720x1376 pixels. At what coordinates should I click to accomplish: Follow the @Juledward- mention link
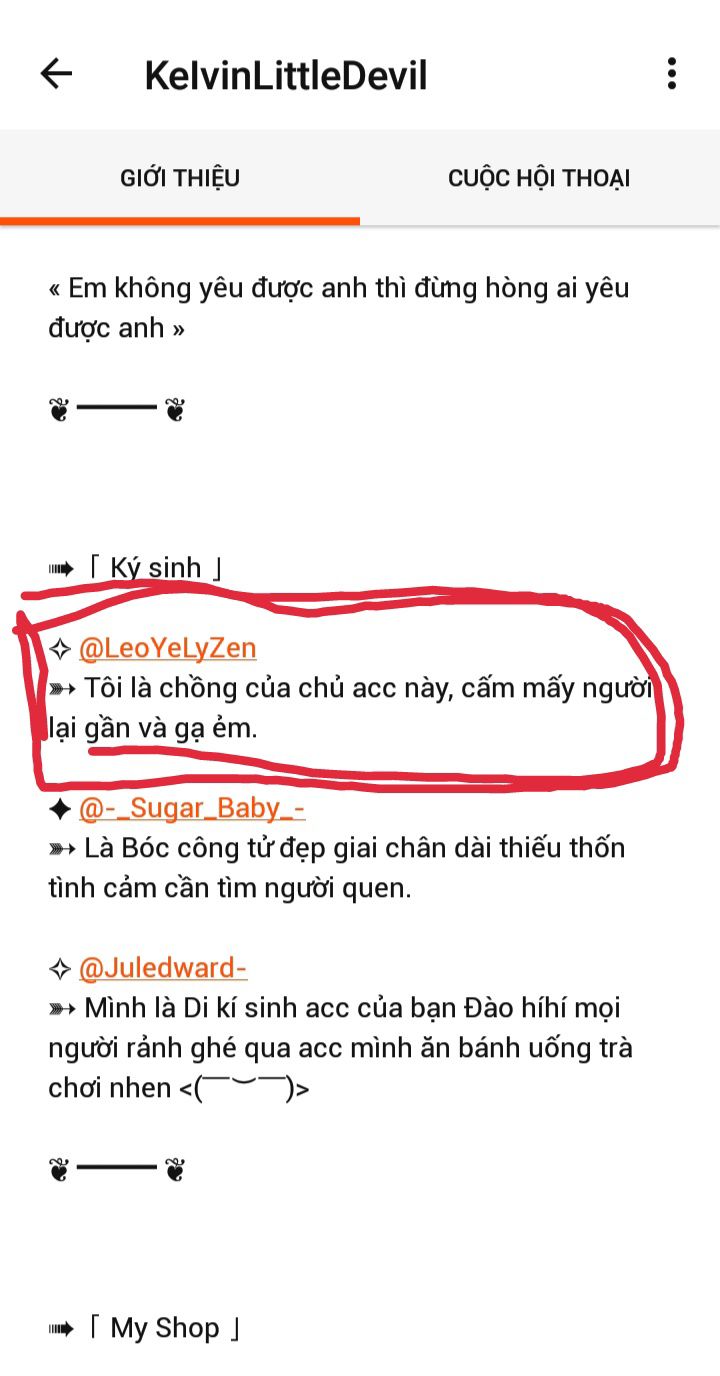(163, 968)
